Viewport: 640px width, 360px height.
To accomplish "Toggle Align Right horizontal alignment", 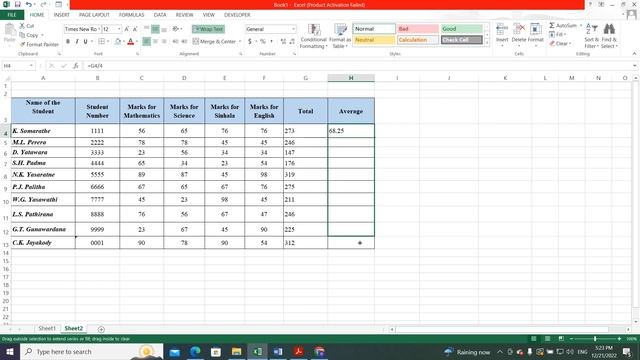I will click(164, 41).
